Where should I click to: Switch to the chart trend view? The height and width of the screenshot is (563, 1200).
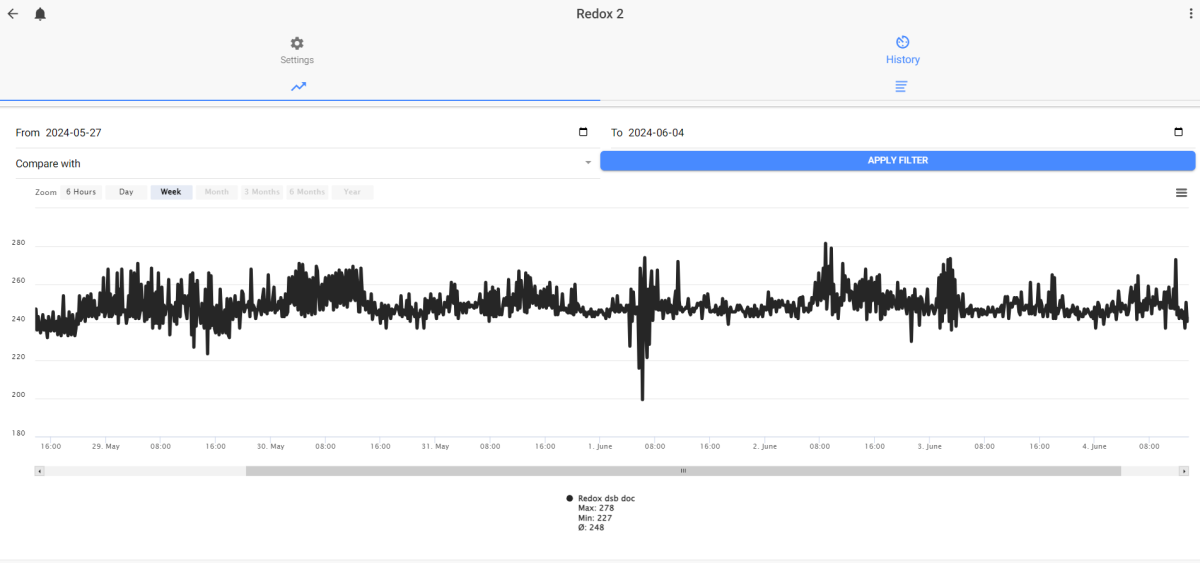coord(298,86)
